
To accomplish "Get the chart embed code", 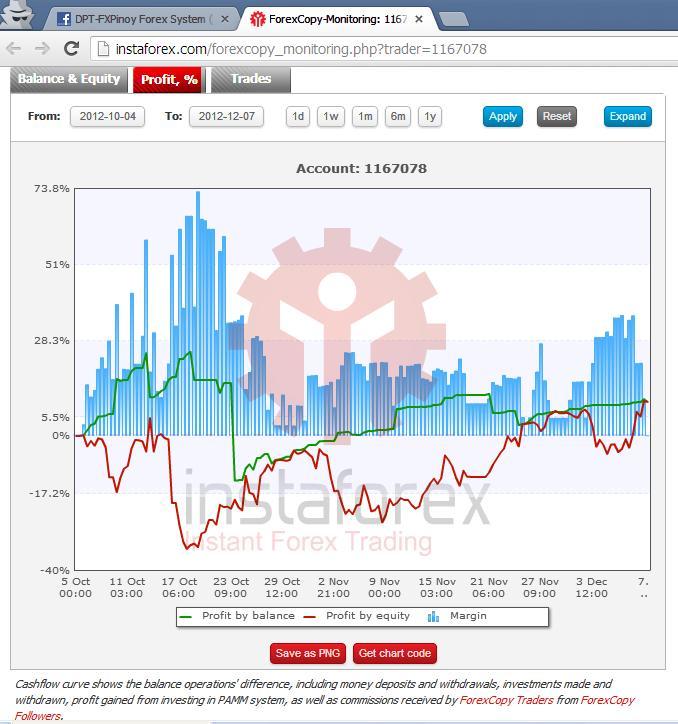I will point(394,653).
